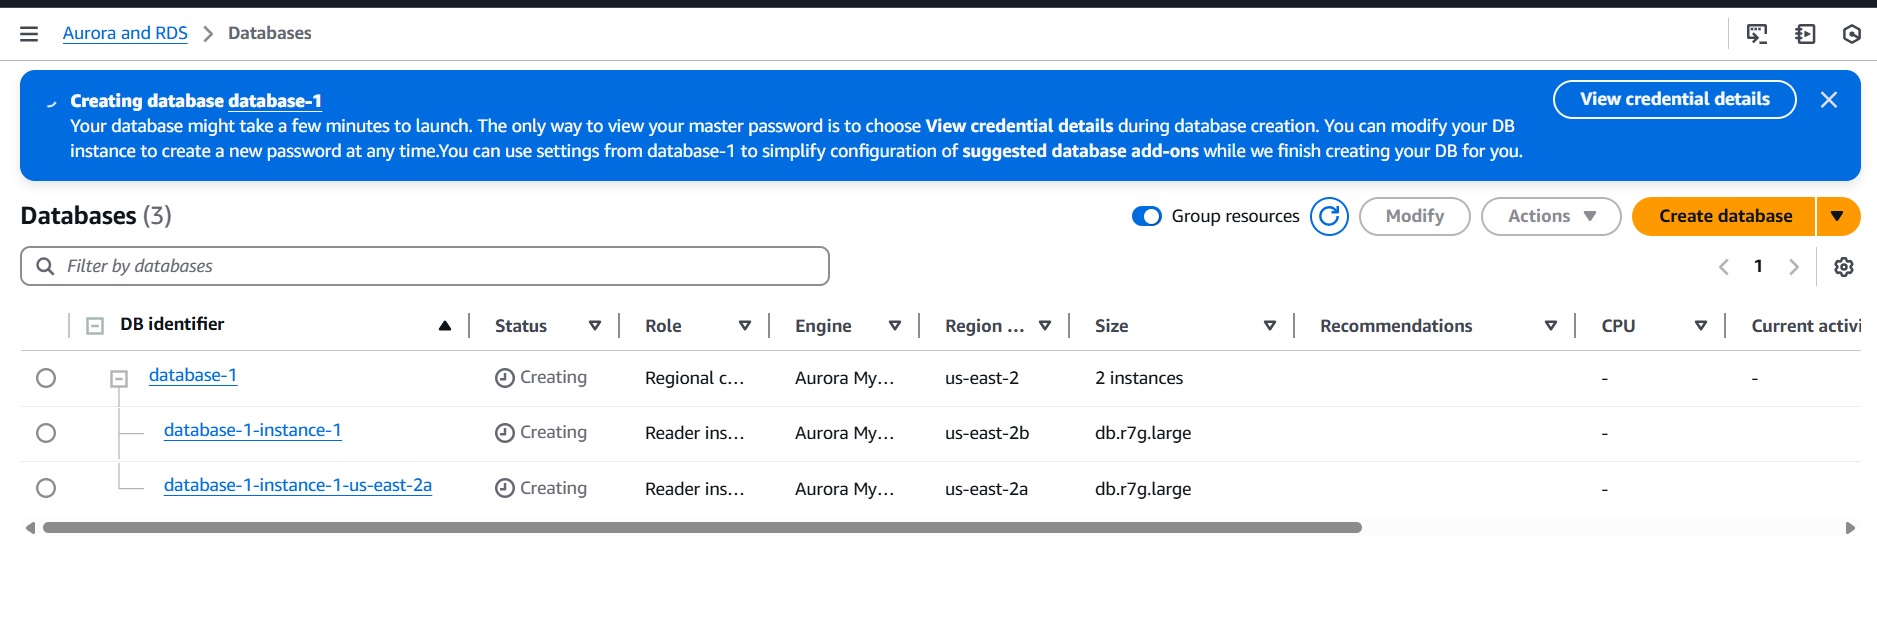Image resolution: width=1877 pixels, height=642 pixels.
Task: Open table preferences gear icon
Action: coord(1844,267)
